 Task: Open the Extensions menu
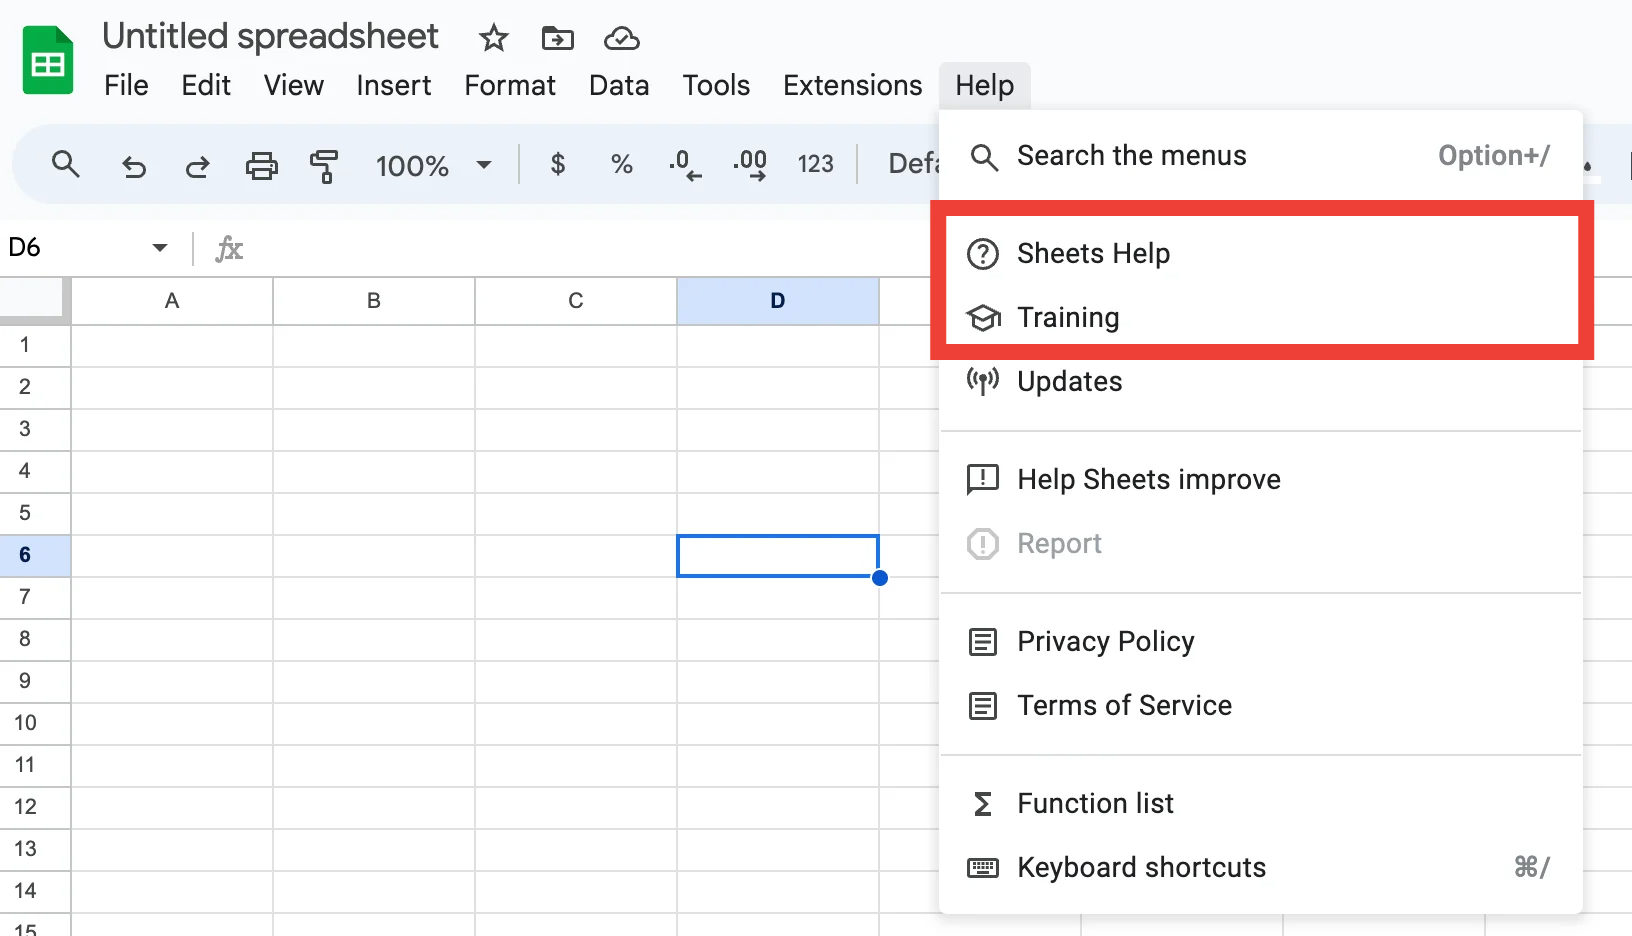853,86
